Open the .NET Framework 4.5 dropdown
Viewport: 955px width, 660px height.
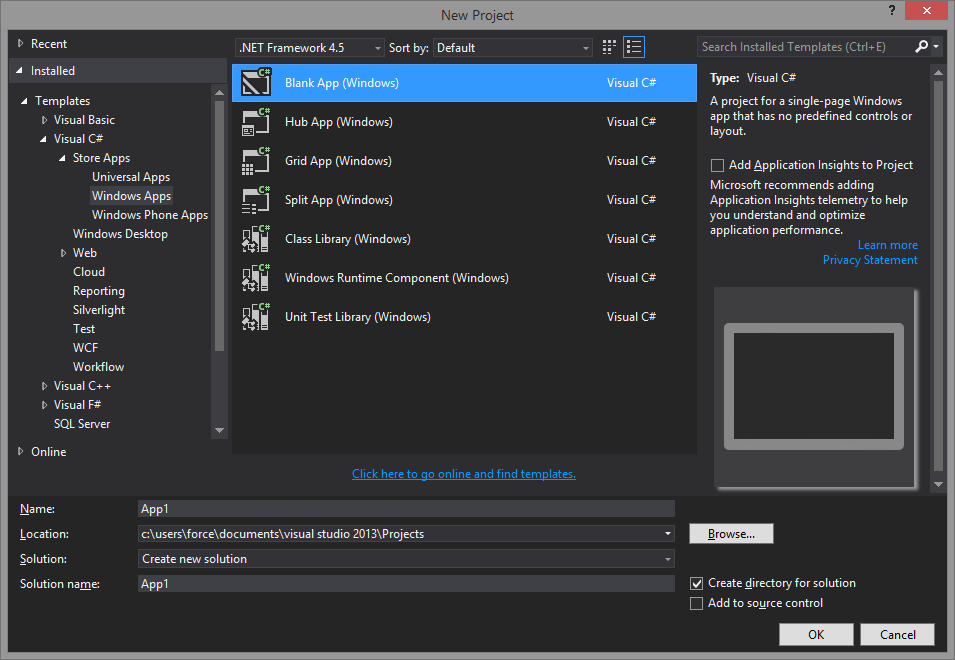378,47
